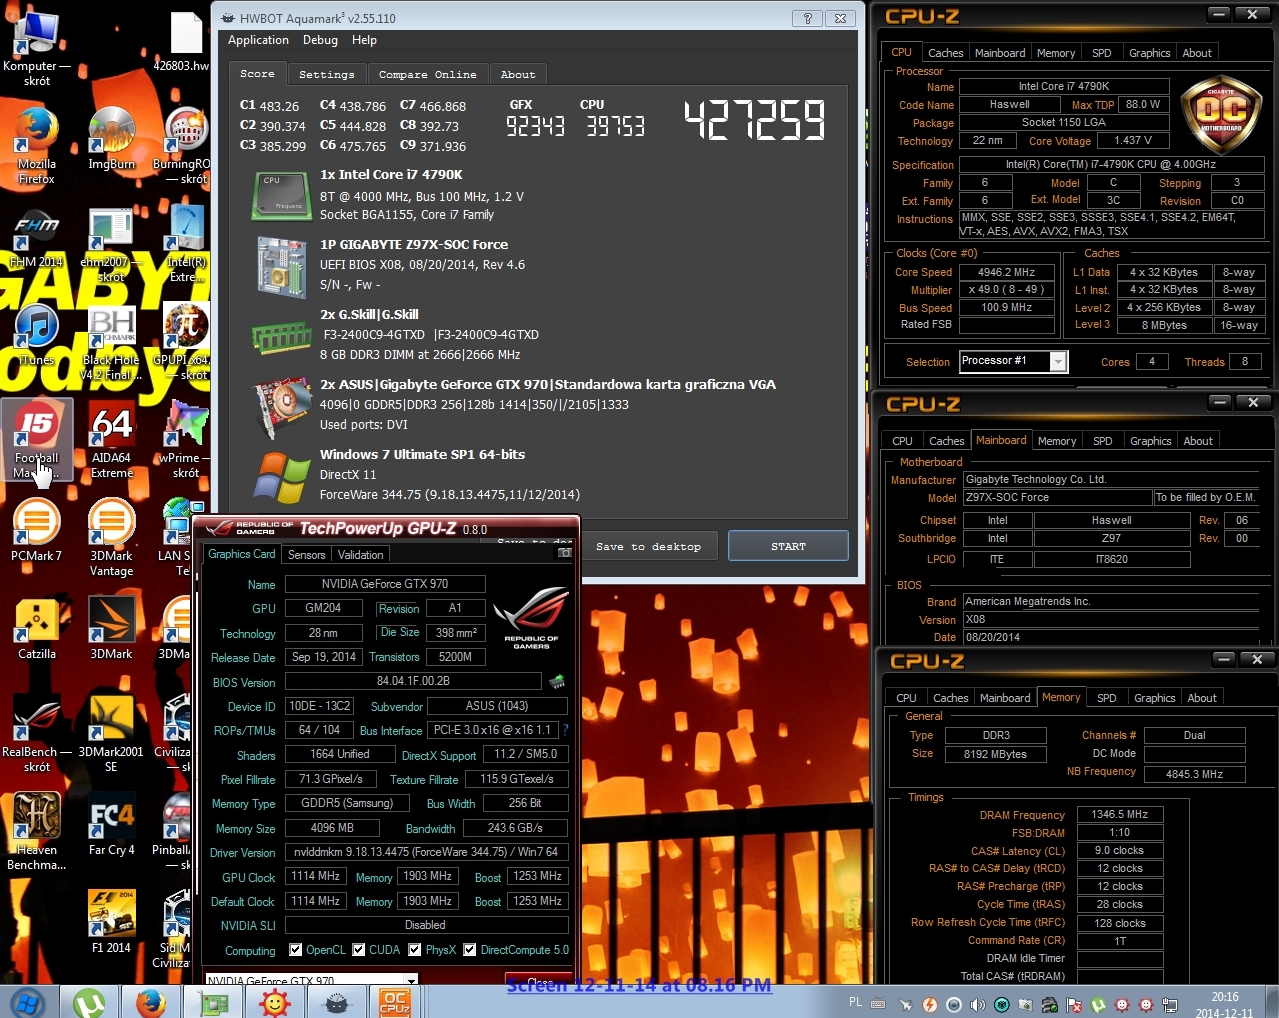The width and height of the screenshot is (1279, 1018).
Task: Click the CPU-Z motherboard model Z97X-SOC Force
Action: pos(1057,497)
